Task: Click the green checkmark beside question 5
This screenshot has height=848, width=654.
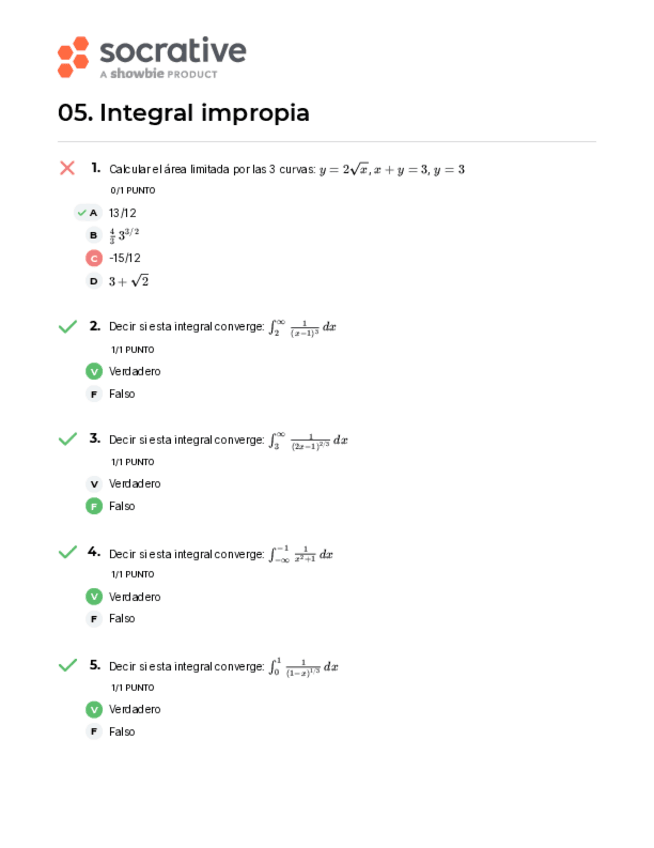Action: tap(67, 665)
